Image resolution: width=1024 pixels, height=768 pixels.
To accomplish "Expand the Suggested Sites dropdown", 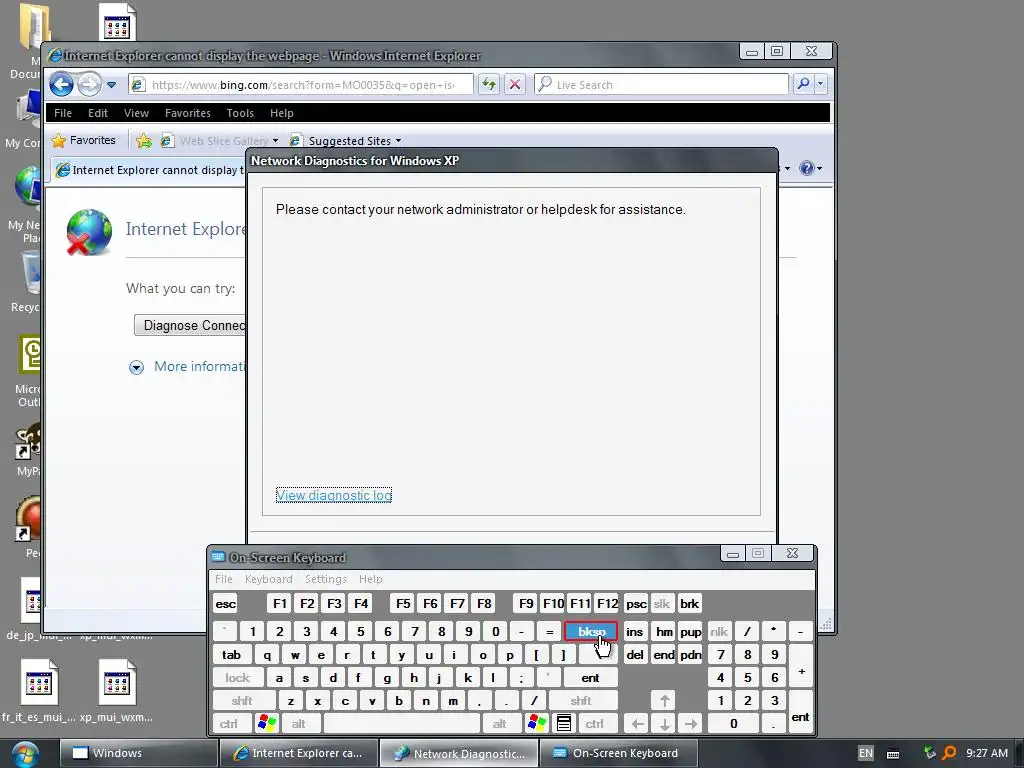I will pos(398,141).
